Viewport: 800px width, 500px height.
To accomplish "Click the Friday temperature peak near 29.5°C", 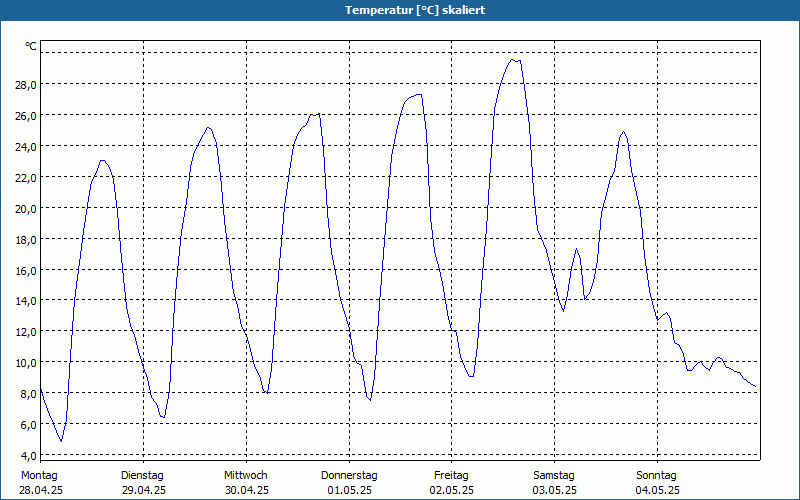I will pyautogui.click(x=513, y=60).
